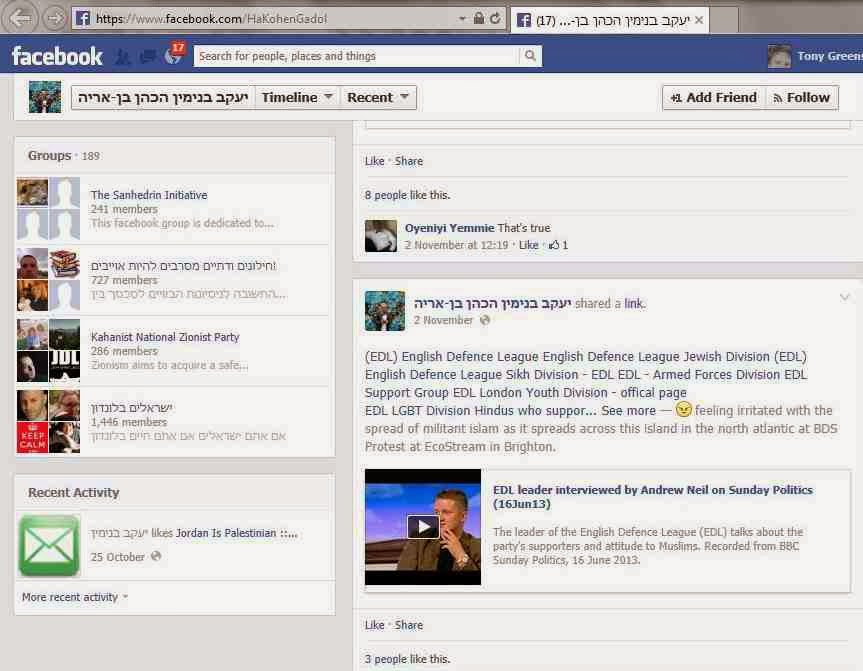Open the Tony Green profile name link

(829, 56)
